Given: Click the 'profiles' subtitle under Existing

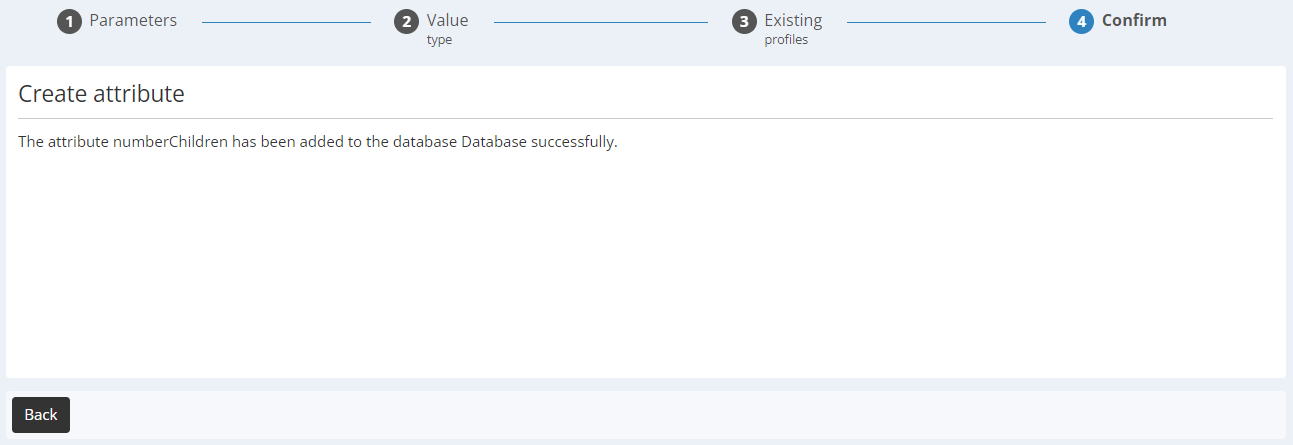Looking at the screenshot, I should pyautogui.click(x=786, y=40).
